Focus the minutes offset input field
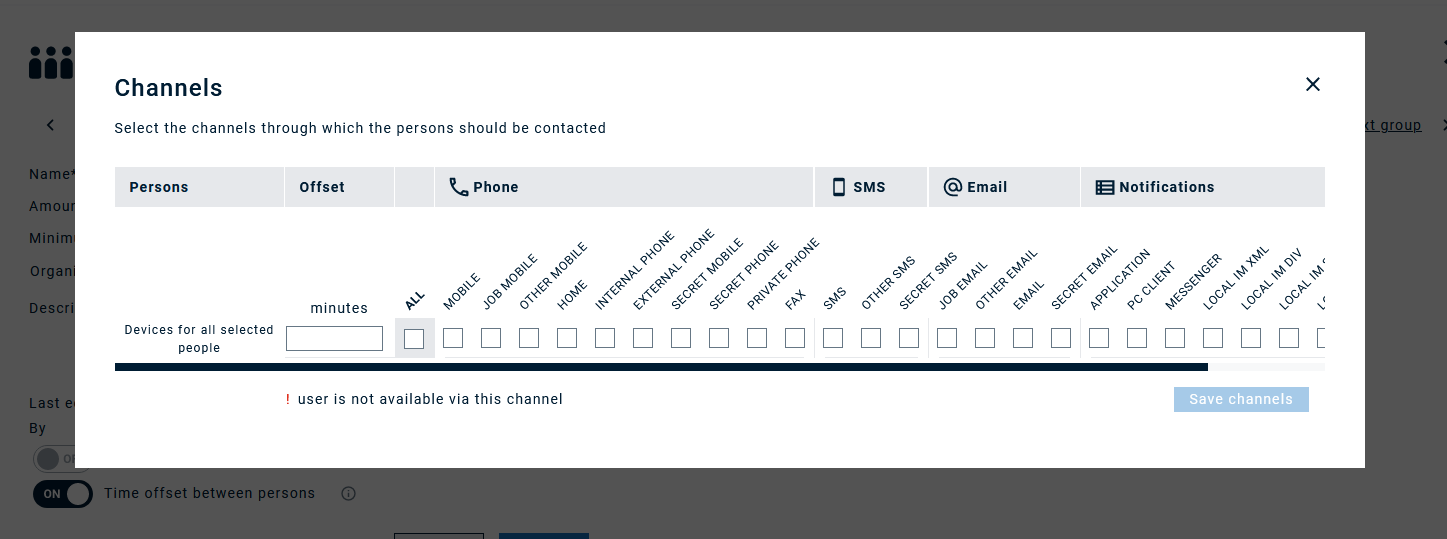This screenshot has width=1447, height=539. (x=334, y=339)
